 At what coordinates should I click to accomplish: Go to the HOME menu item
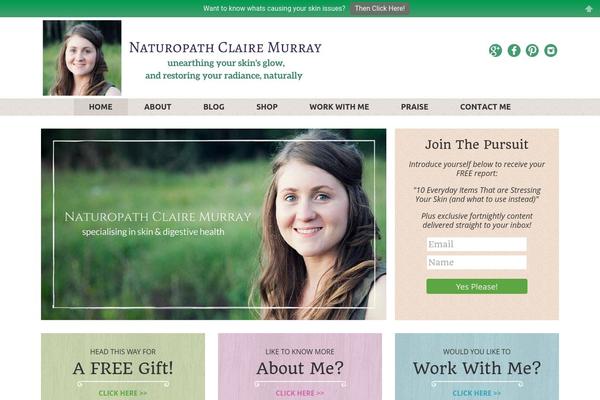[x=101, y=107]
